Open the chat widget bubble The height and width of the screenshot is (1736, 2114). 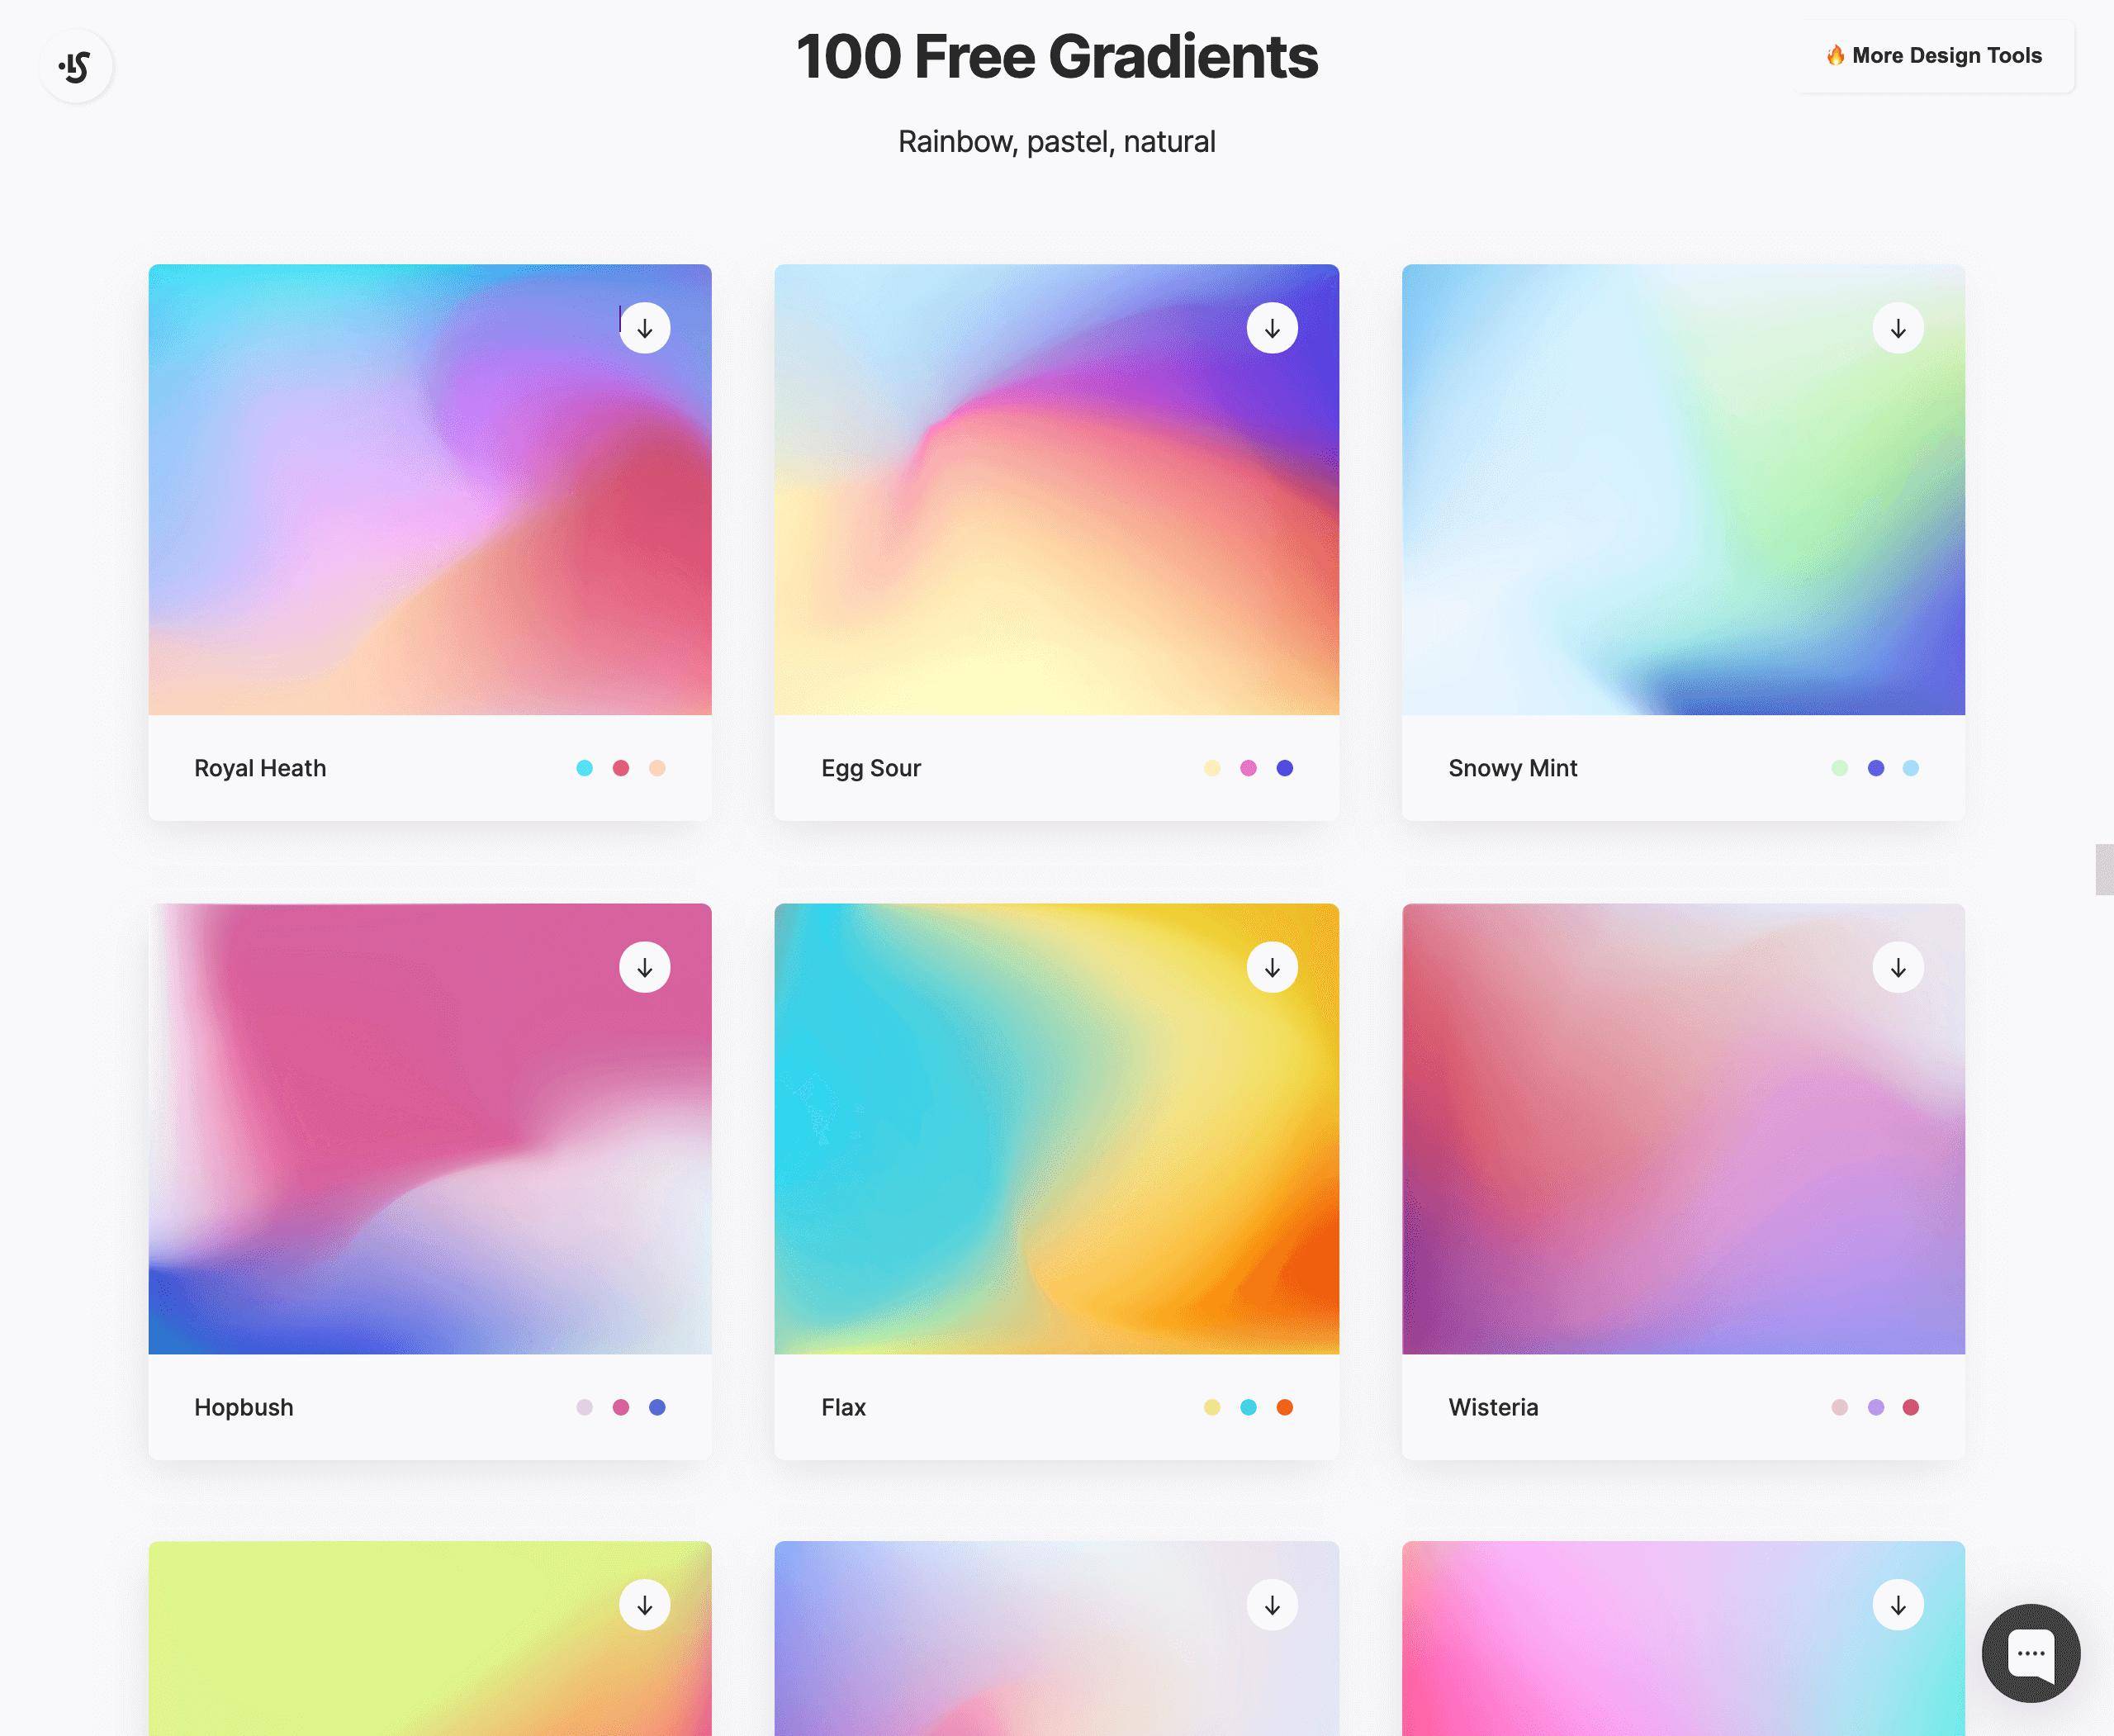coord(2031,1653)
